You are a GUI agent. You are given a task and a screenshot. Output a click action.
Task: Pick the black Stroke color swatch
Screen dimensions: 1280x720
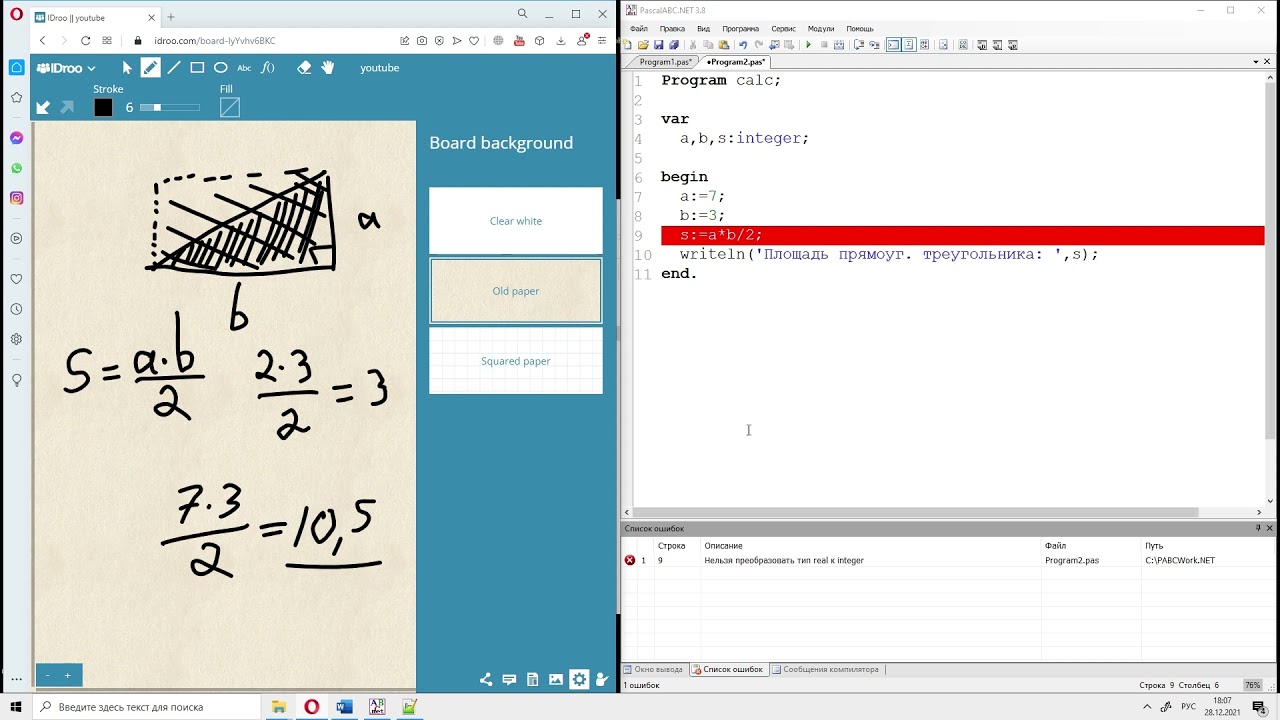[103, 108]
